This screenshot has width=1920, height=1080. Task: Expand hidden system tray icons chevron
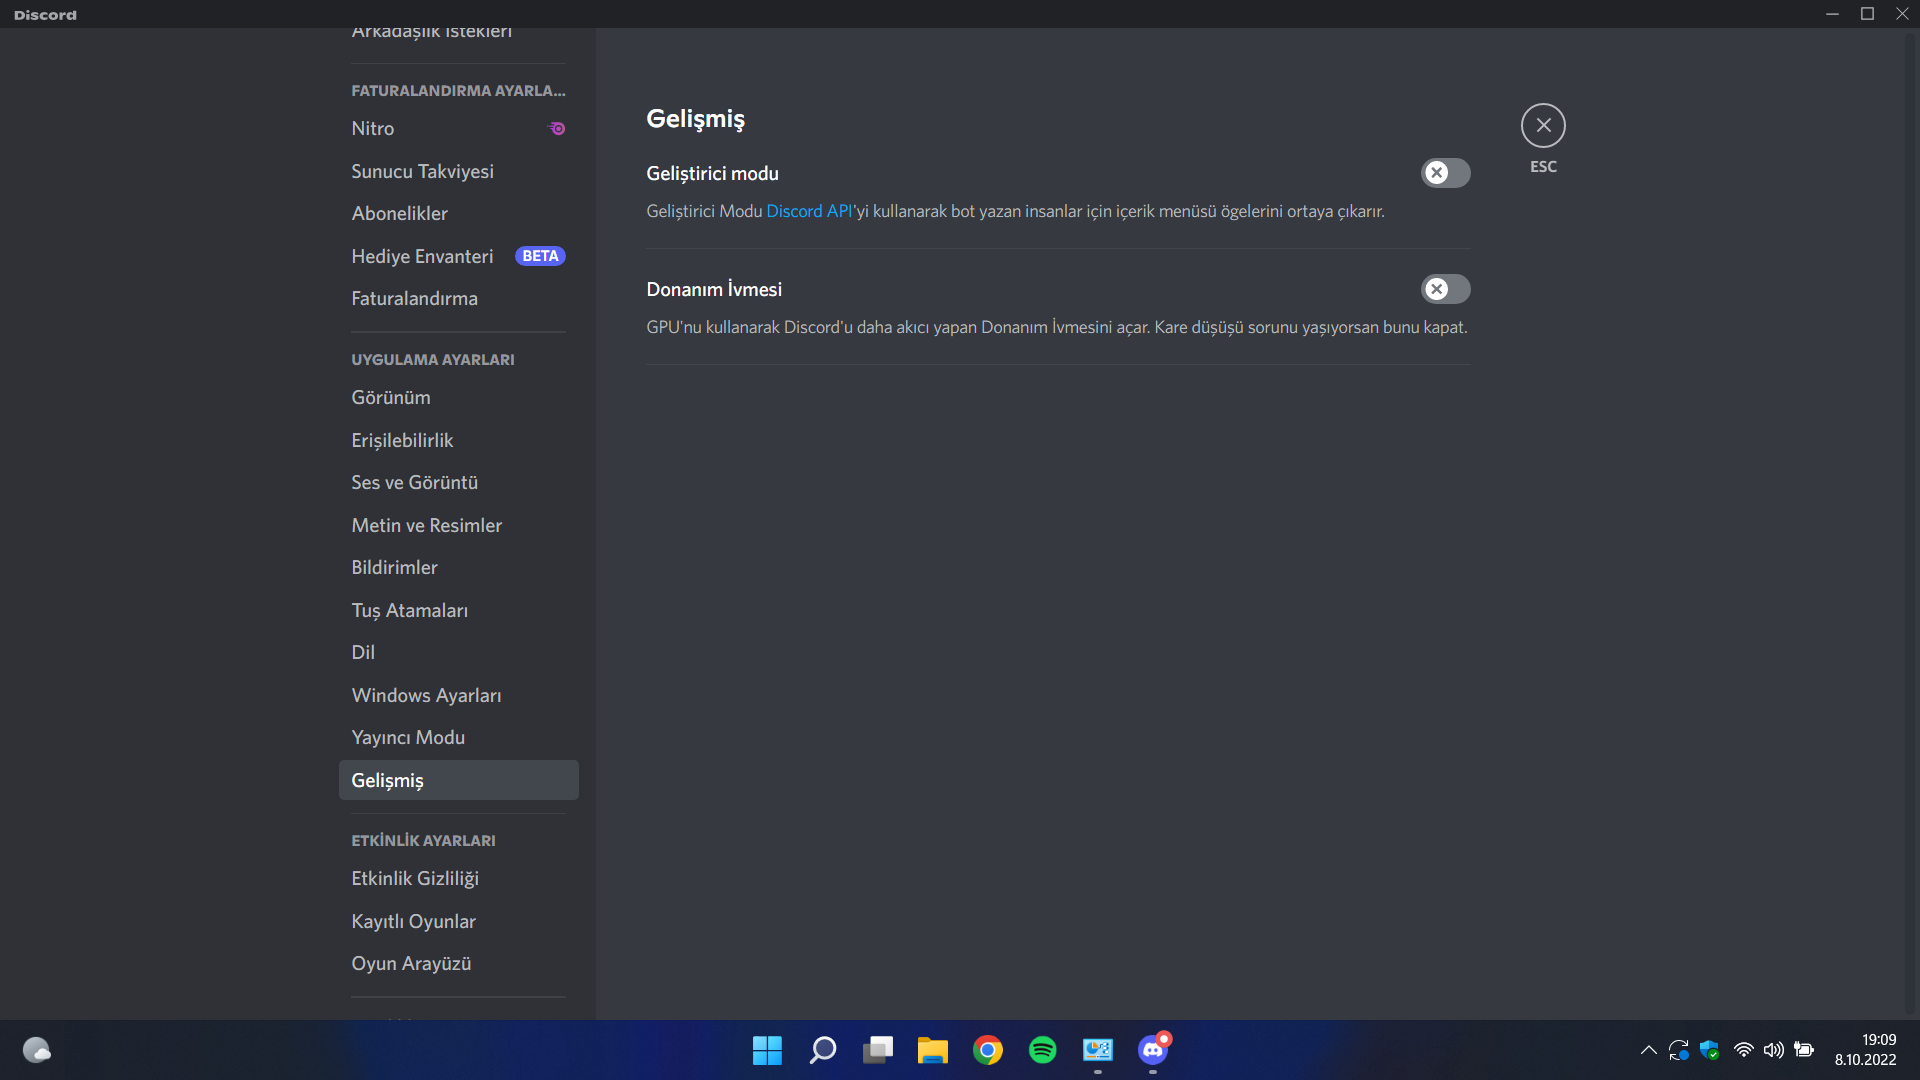click(1648, 1050)
